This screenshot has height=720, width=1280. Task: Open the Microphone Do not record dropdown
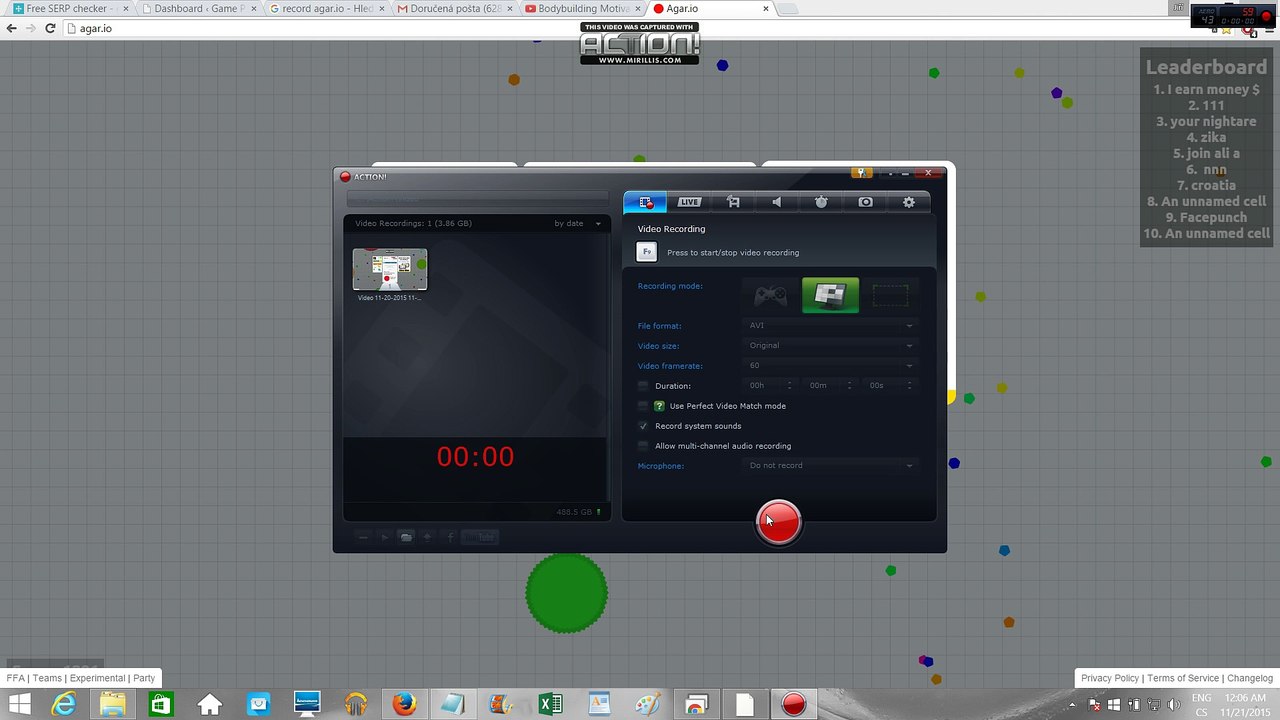[x=830, y=465]
